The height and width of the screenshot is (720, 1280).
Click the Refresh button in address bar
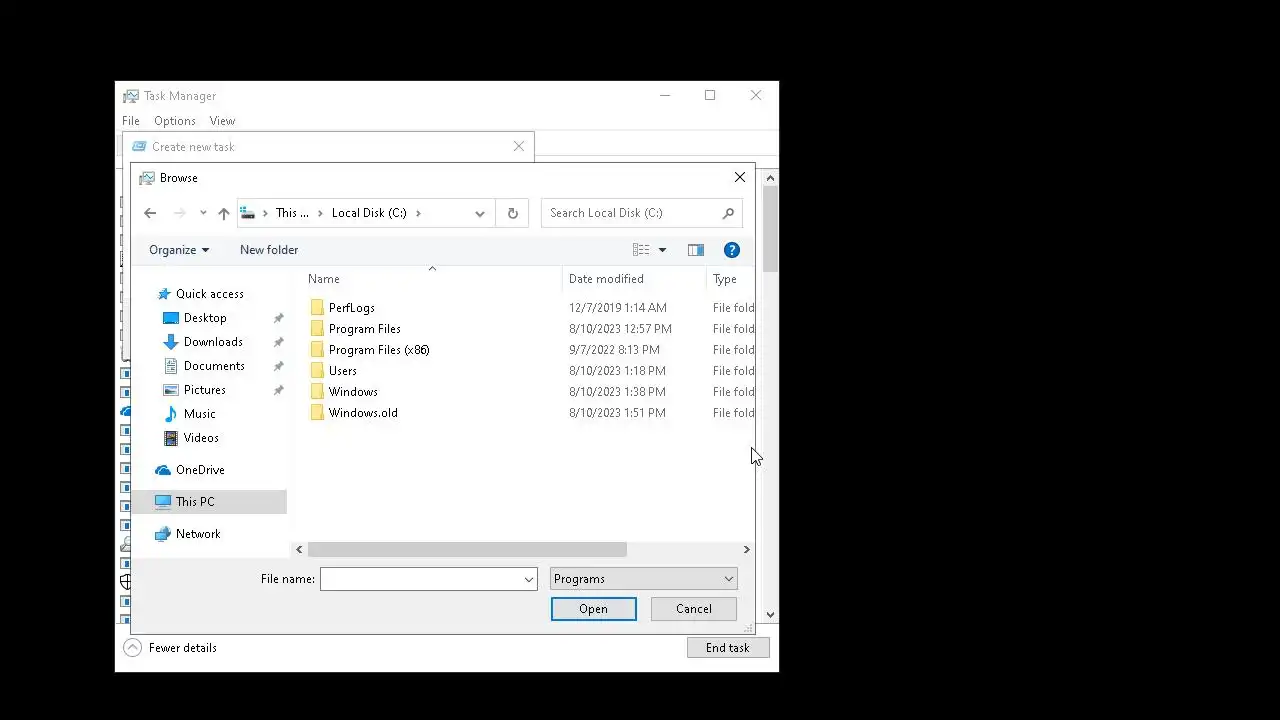pyautogui.click(x=513, y=213)
